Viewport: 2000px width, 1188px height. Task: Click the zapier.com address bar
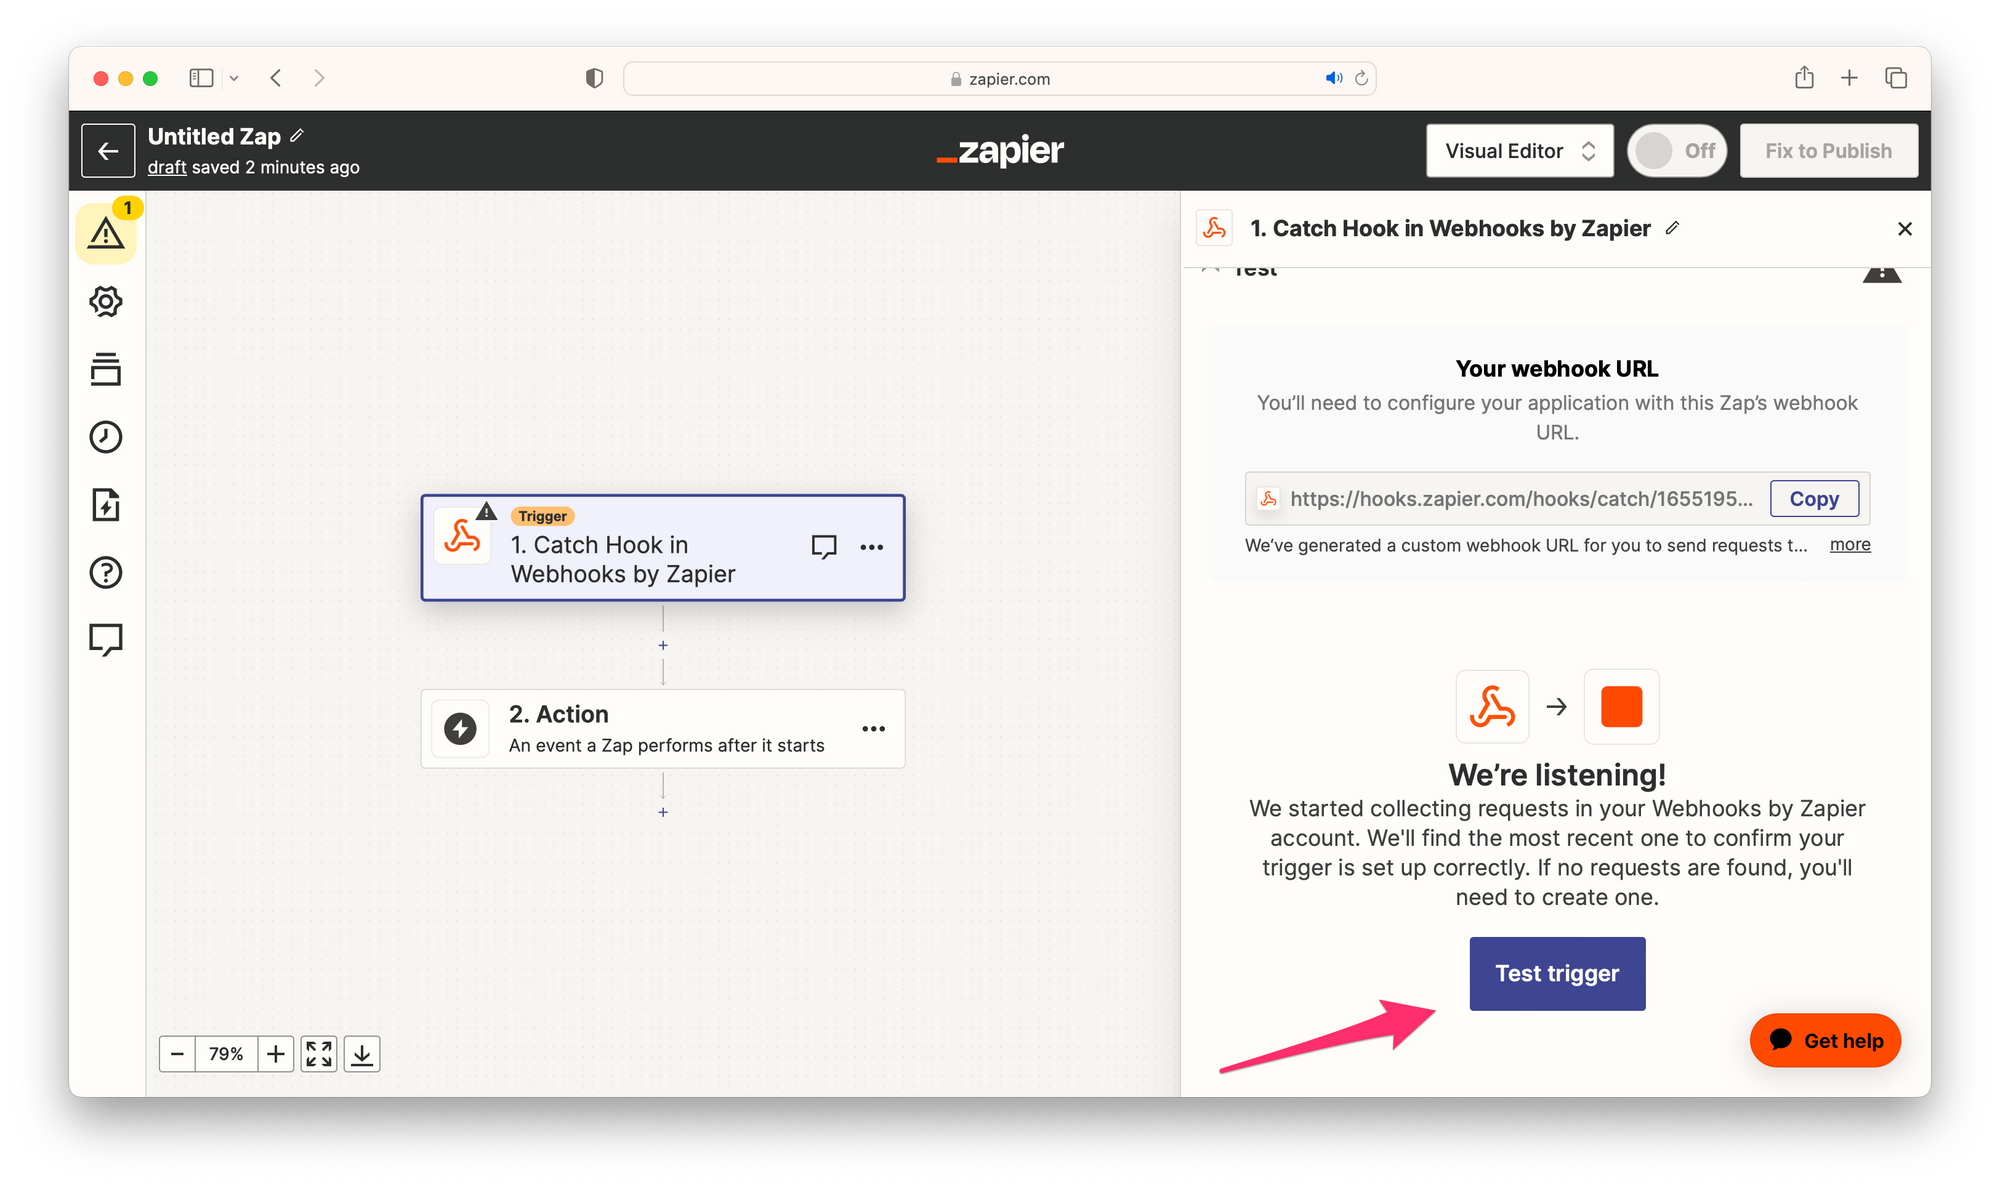tap(1000, 78)
